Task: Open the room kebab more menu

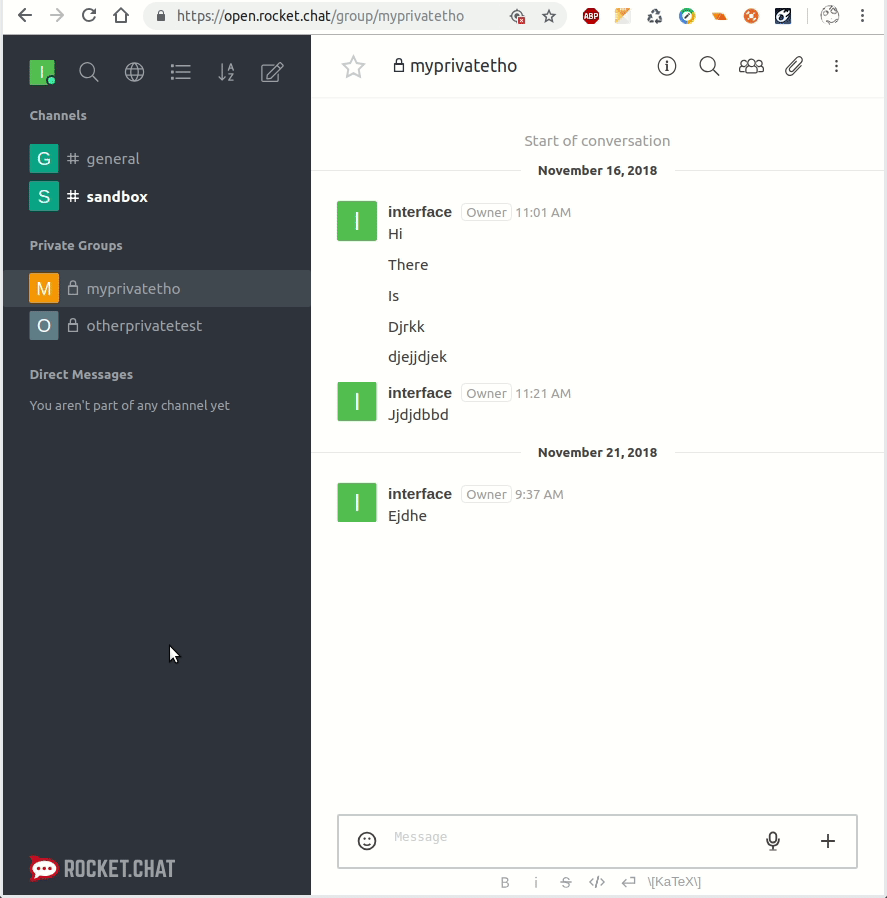Action: point(836,66)
